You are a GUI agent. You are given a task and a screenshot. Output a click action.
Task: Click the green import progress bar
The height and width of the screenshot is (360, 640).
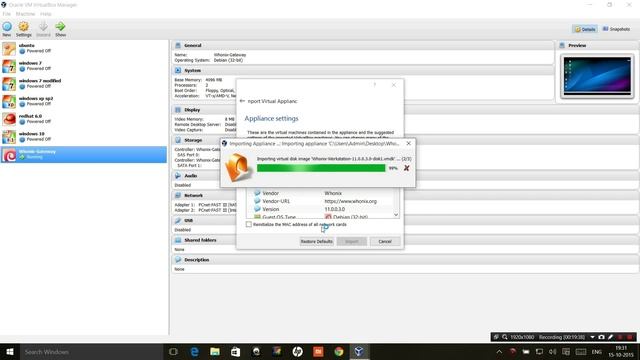321,168
